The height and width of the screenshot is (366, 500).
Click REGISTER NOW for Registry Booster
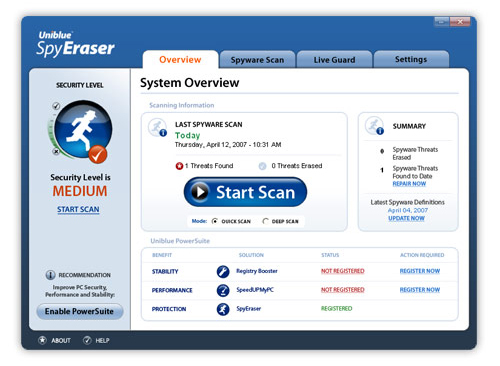[420, 271]
